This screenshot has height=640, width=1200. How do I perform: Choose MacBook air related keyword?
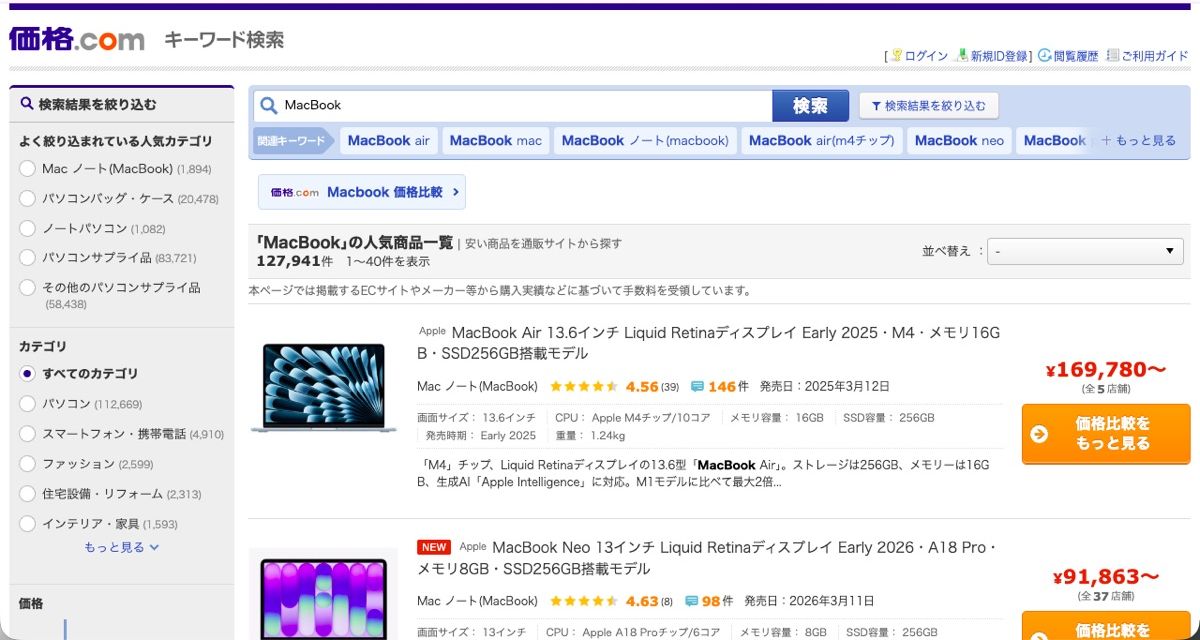[388, 141]
